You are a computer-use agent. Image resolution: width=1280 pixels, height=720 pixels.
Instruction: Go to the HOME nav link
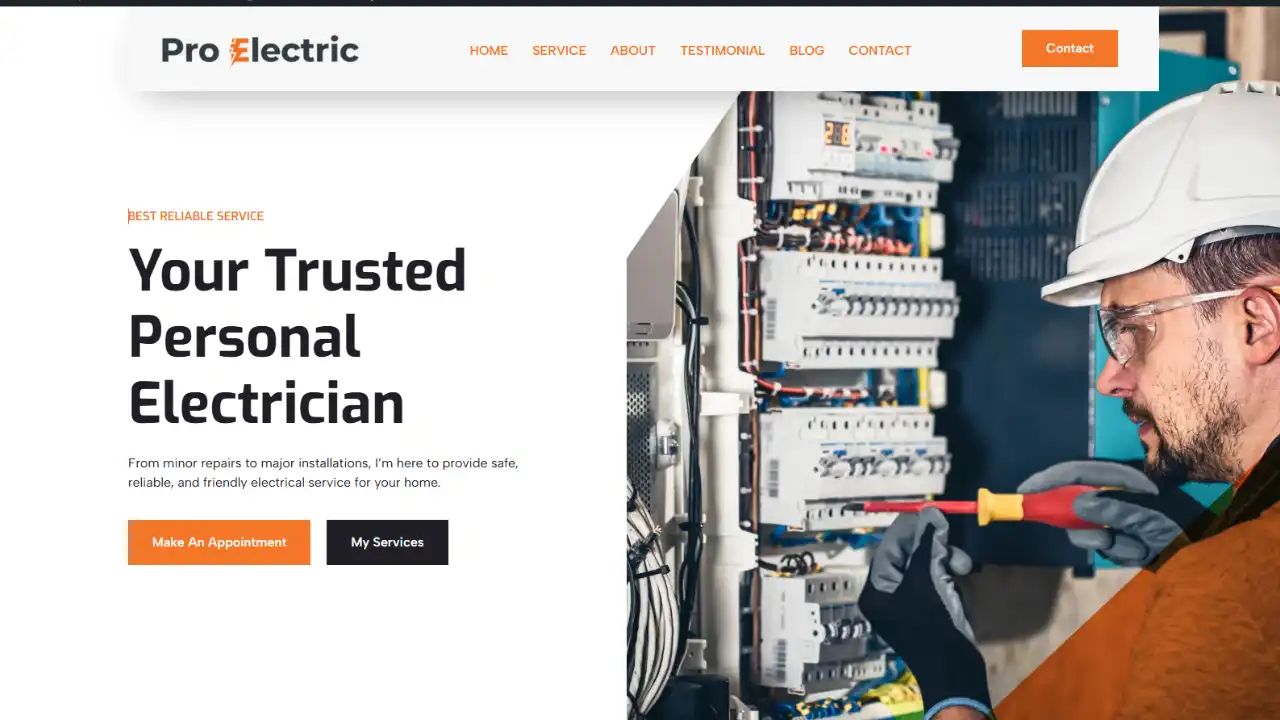click(489, 50)
